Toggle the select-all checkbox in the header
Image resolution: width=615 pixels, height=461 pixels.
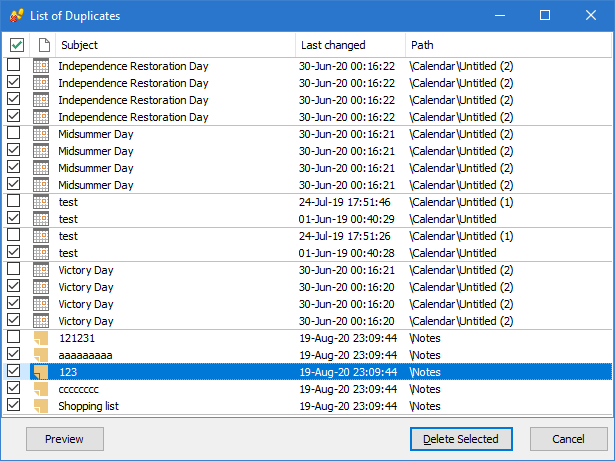click(16, 45)
